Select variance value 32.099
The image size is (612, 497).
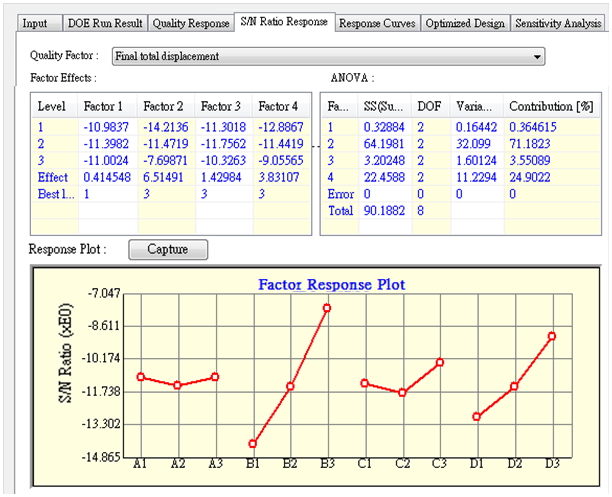[x=473, y=144]
